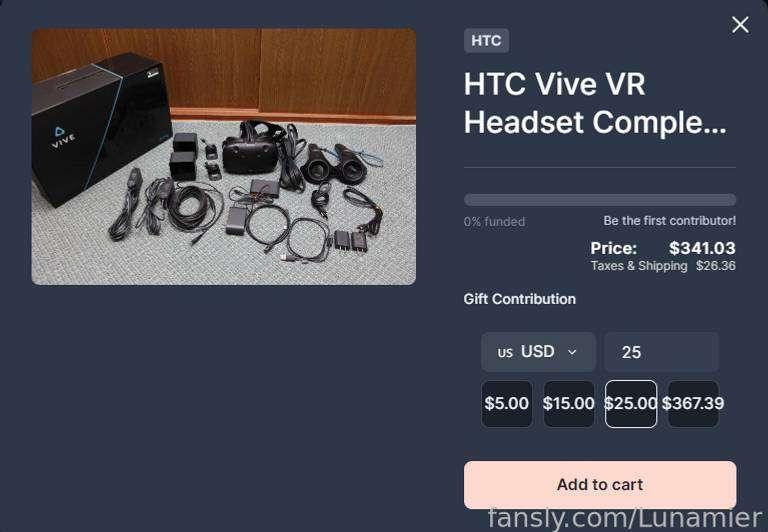This screenshot has width=768, height=532.
Task: Click the funding progress bar
Action: coord(600,200)
